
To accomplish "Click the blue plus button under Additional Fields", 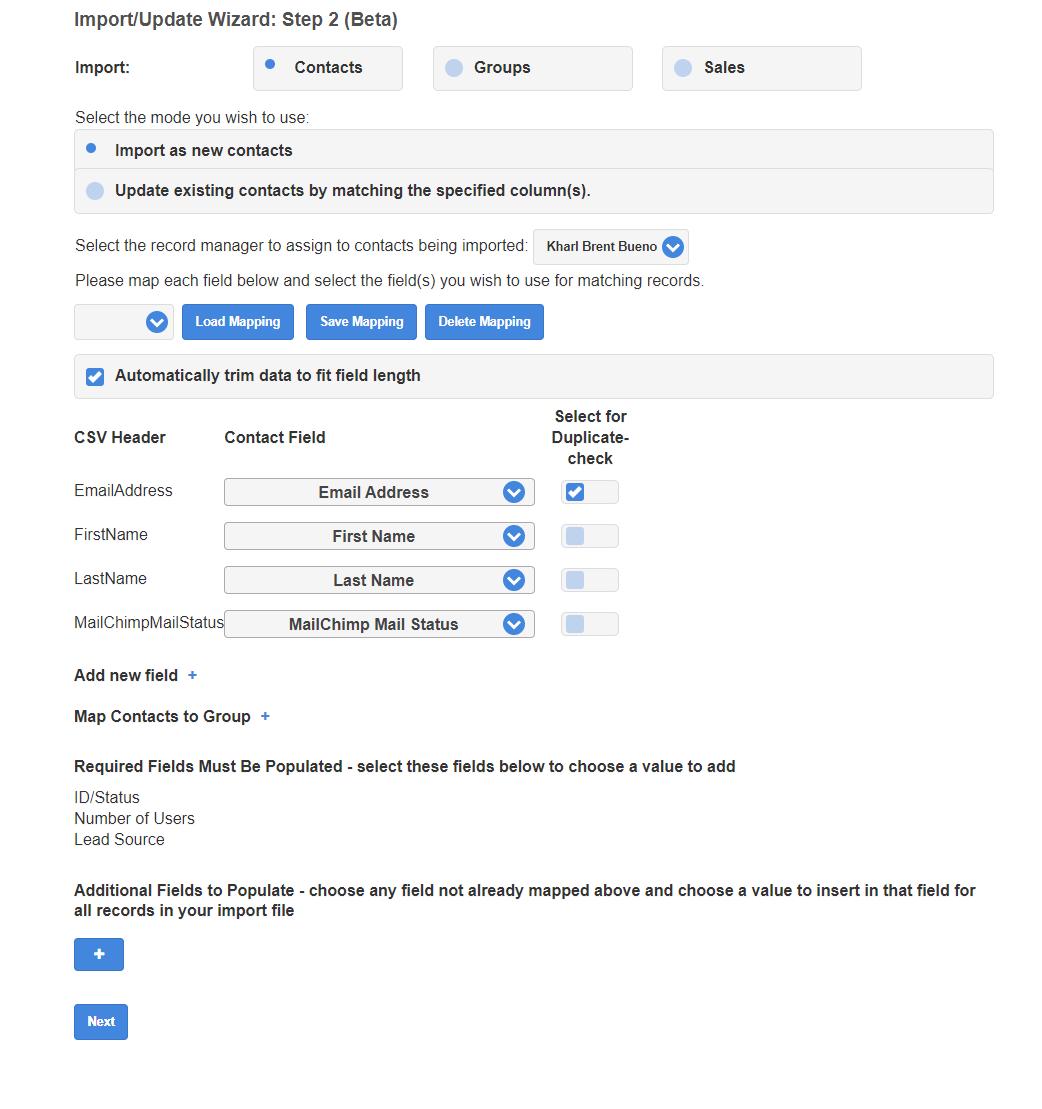I will (x=99, y=954).
